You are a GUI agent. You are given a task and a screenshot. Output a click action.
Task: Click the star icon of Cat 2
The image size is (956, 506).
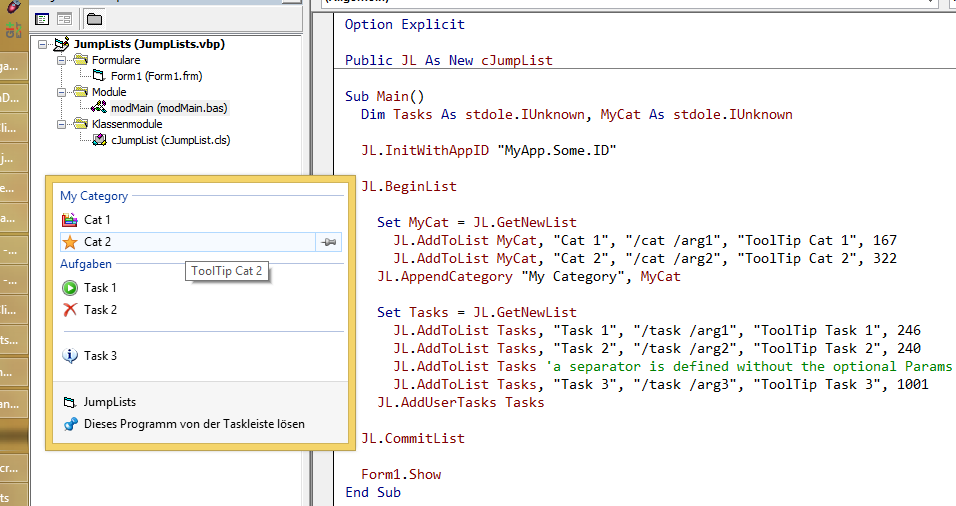point(69,242)
